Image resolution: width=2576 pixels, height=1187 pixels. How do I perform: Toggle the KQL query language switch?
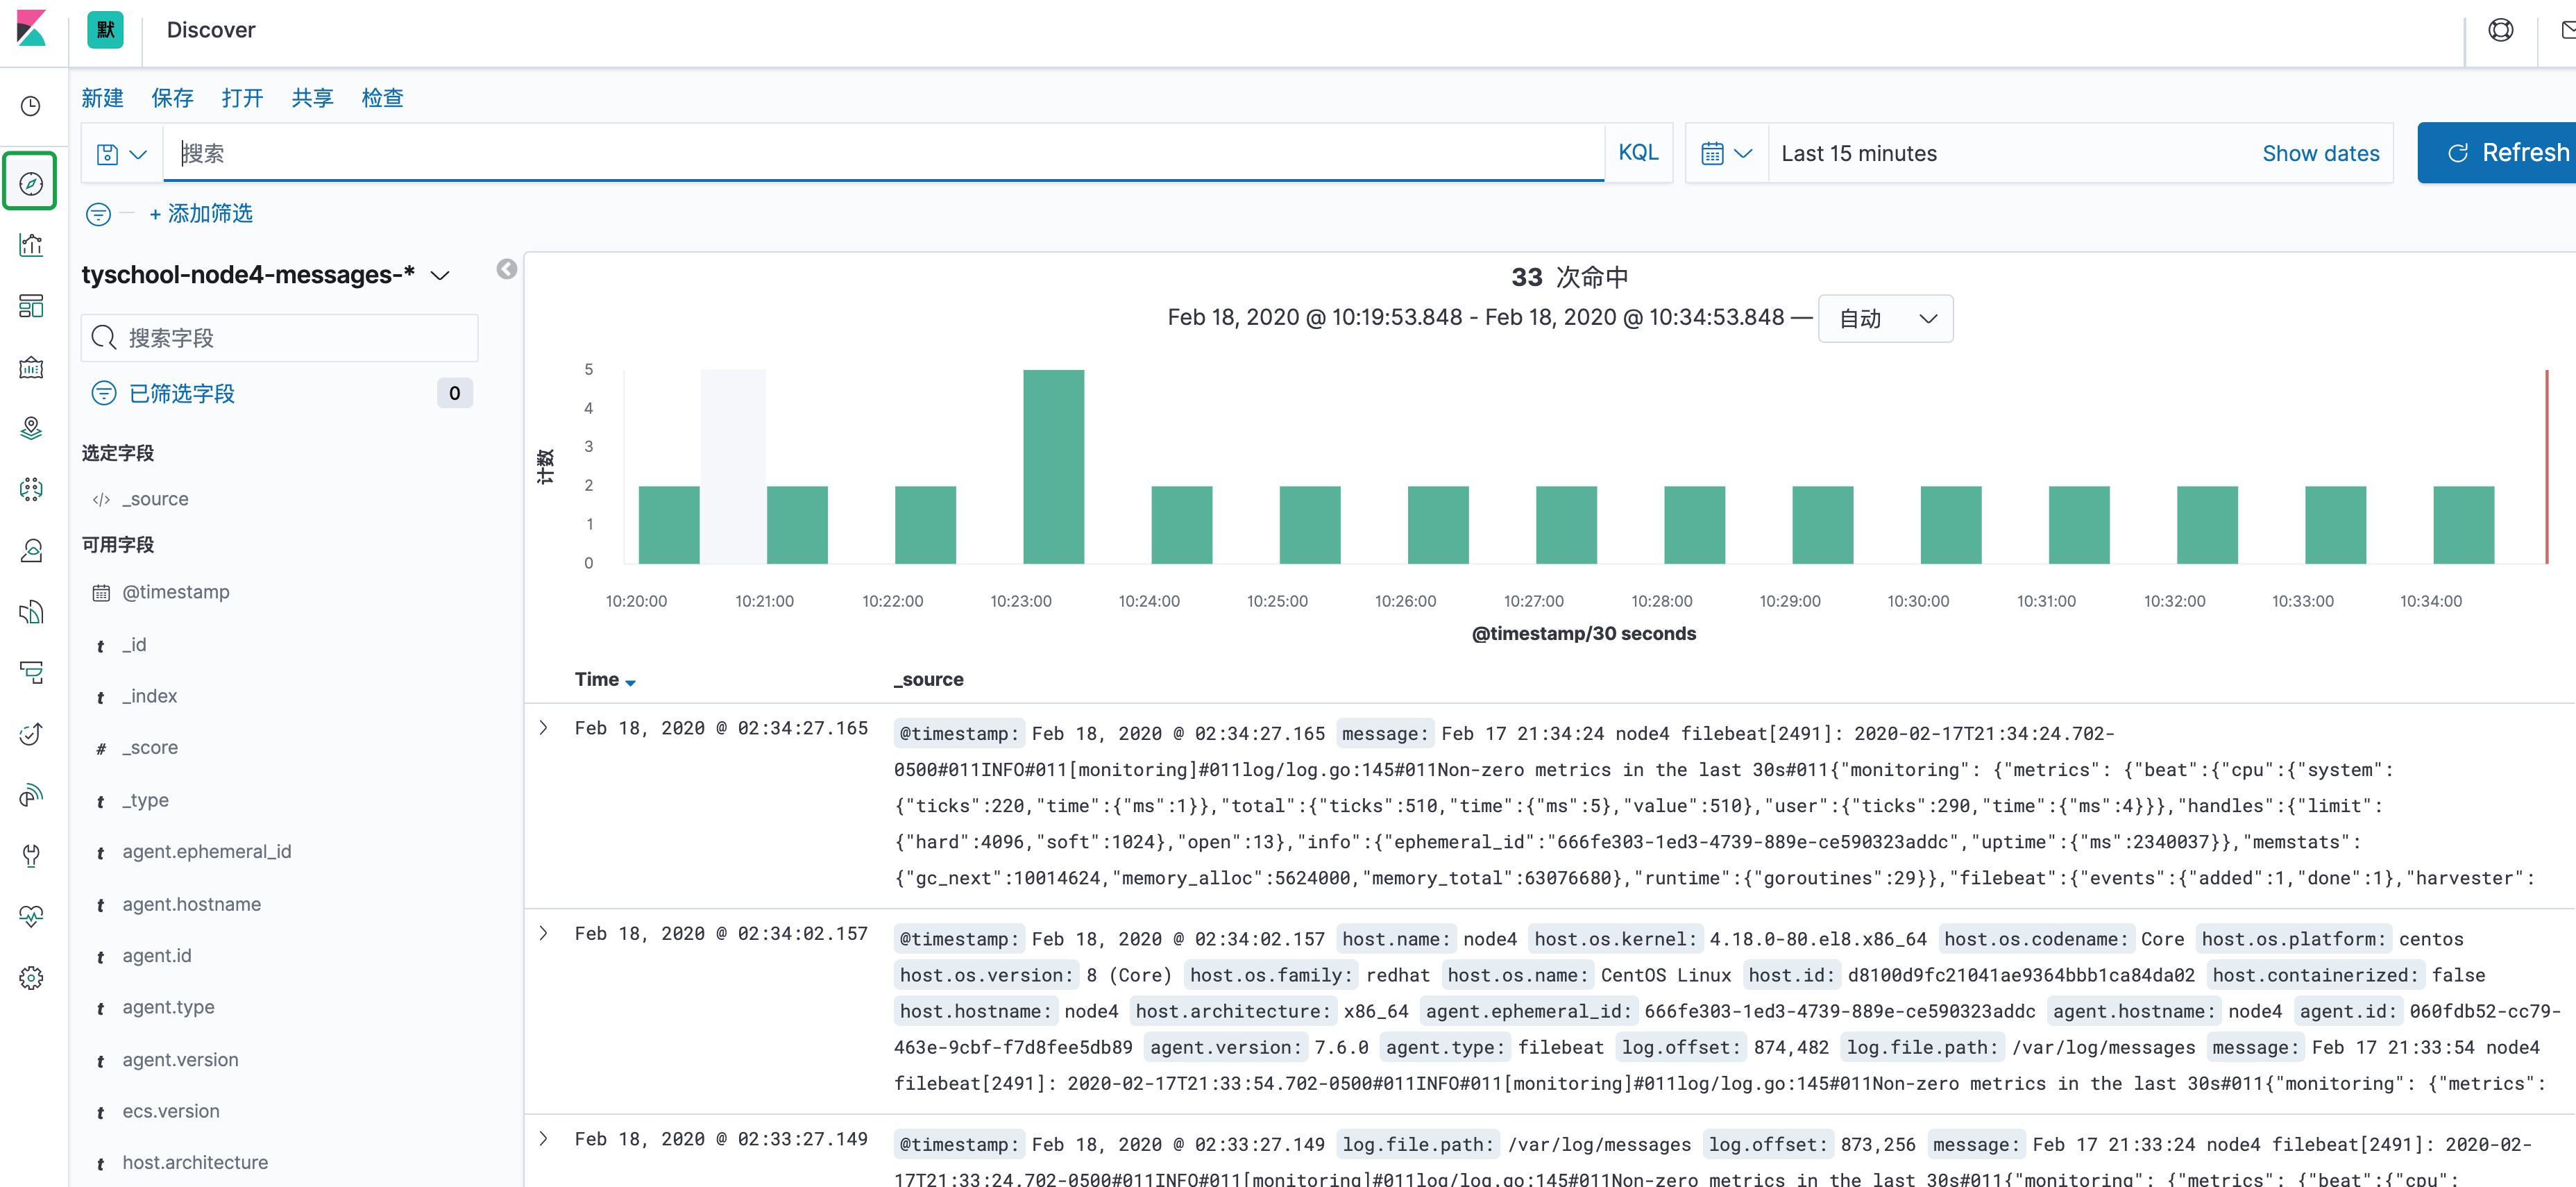(1637, 153)
